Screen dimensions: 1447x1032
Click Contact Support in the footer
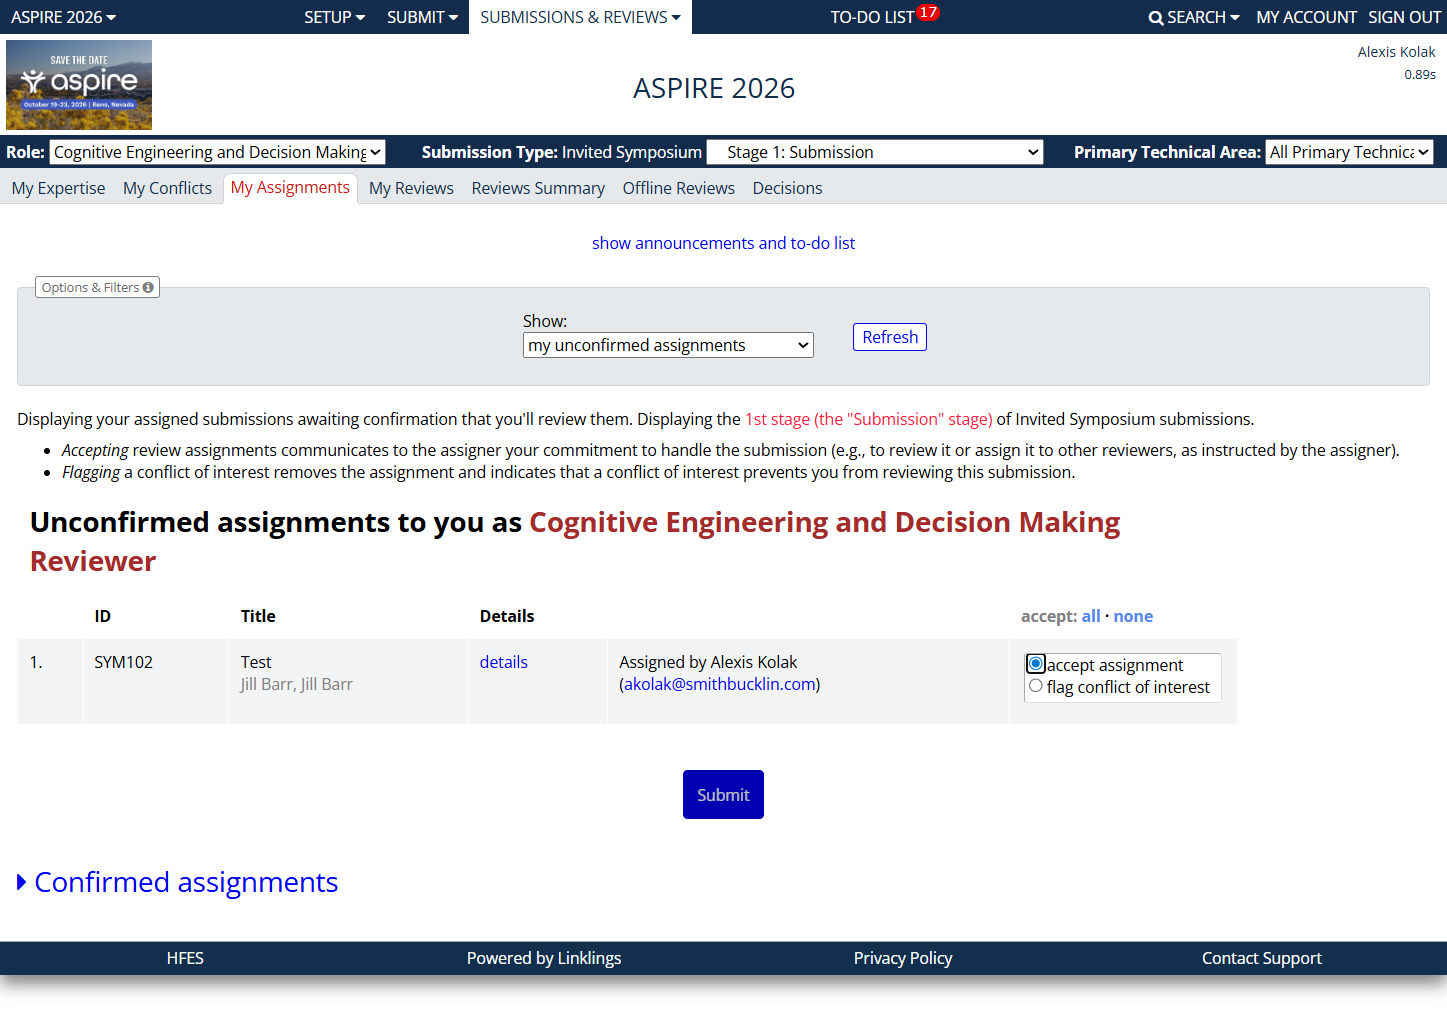[x=1262, y=958]
